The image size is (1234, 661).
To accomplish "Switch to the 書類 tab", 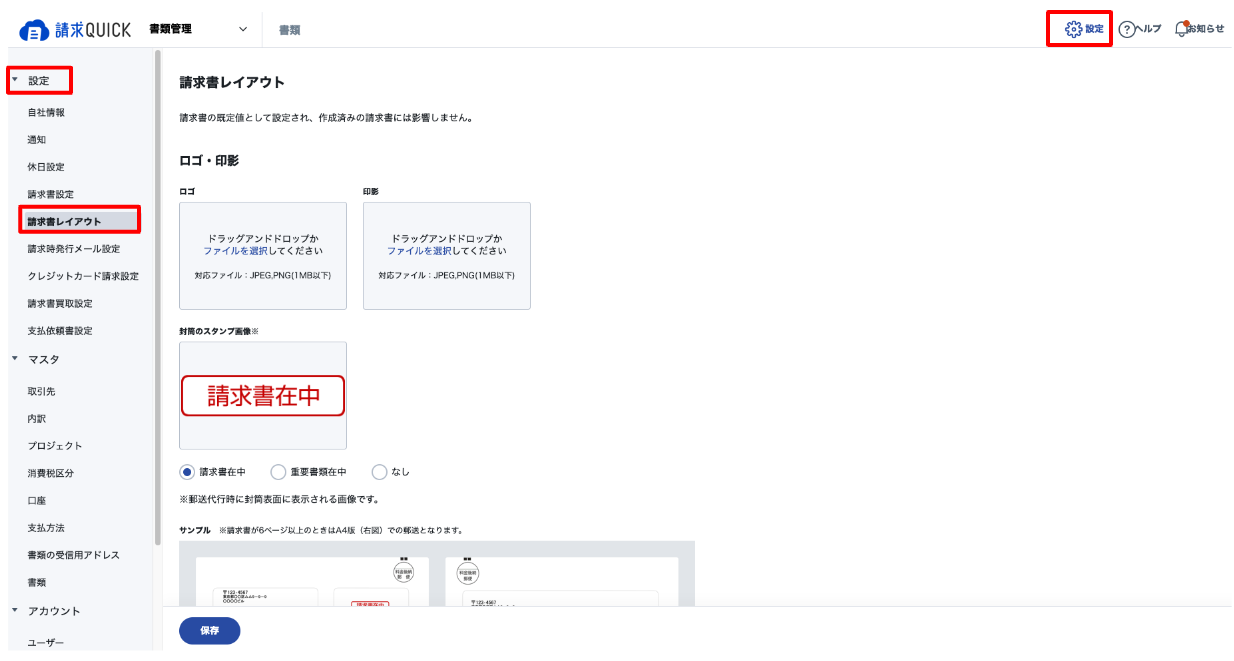I will point(289,30).
